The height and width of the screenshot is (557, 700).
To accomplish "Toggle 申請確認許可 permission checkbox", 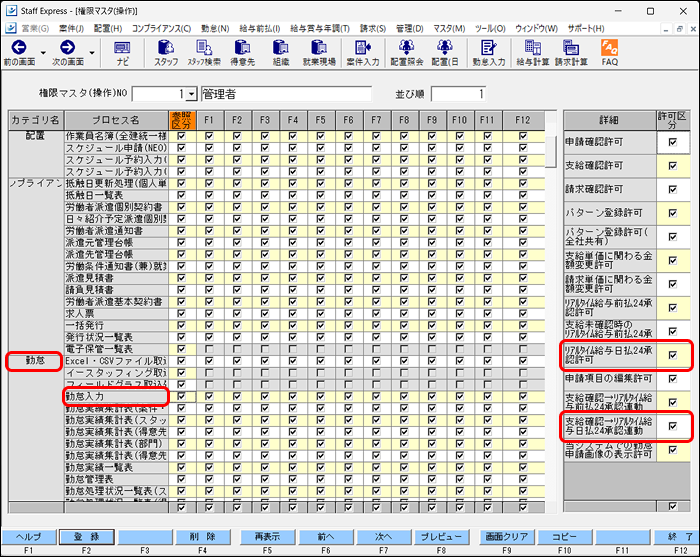I will (672, 142).
